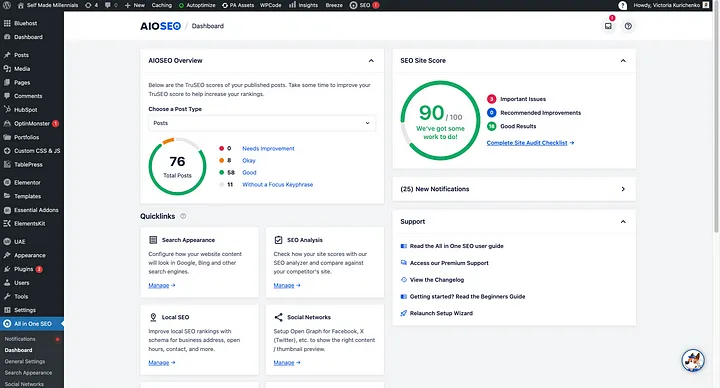The width and height of the screenshot is (720, 388).
Task: Click the 90/100 site score ring
Action: [440, 120]
